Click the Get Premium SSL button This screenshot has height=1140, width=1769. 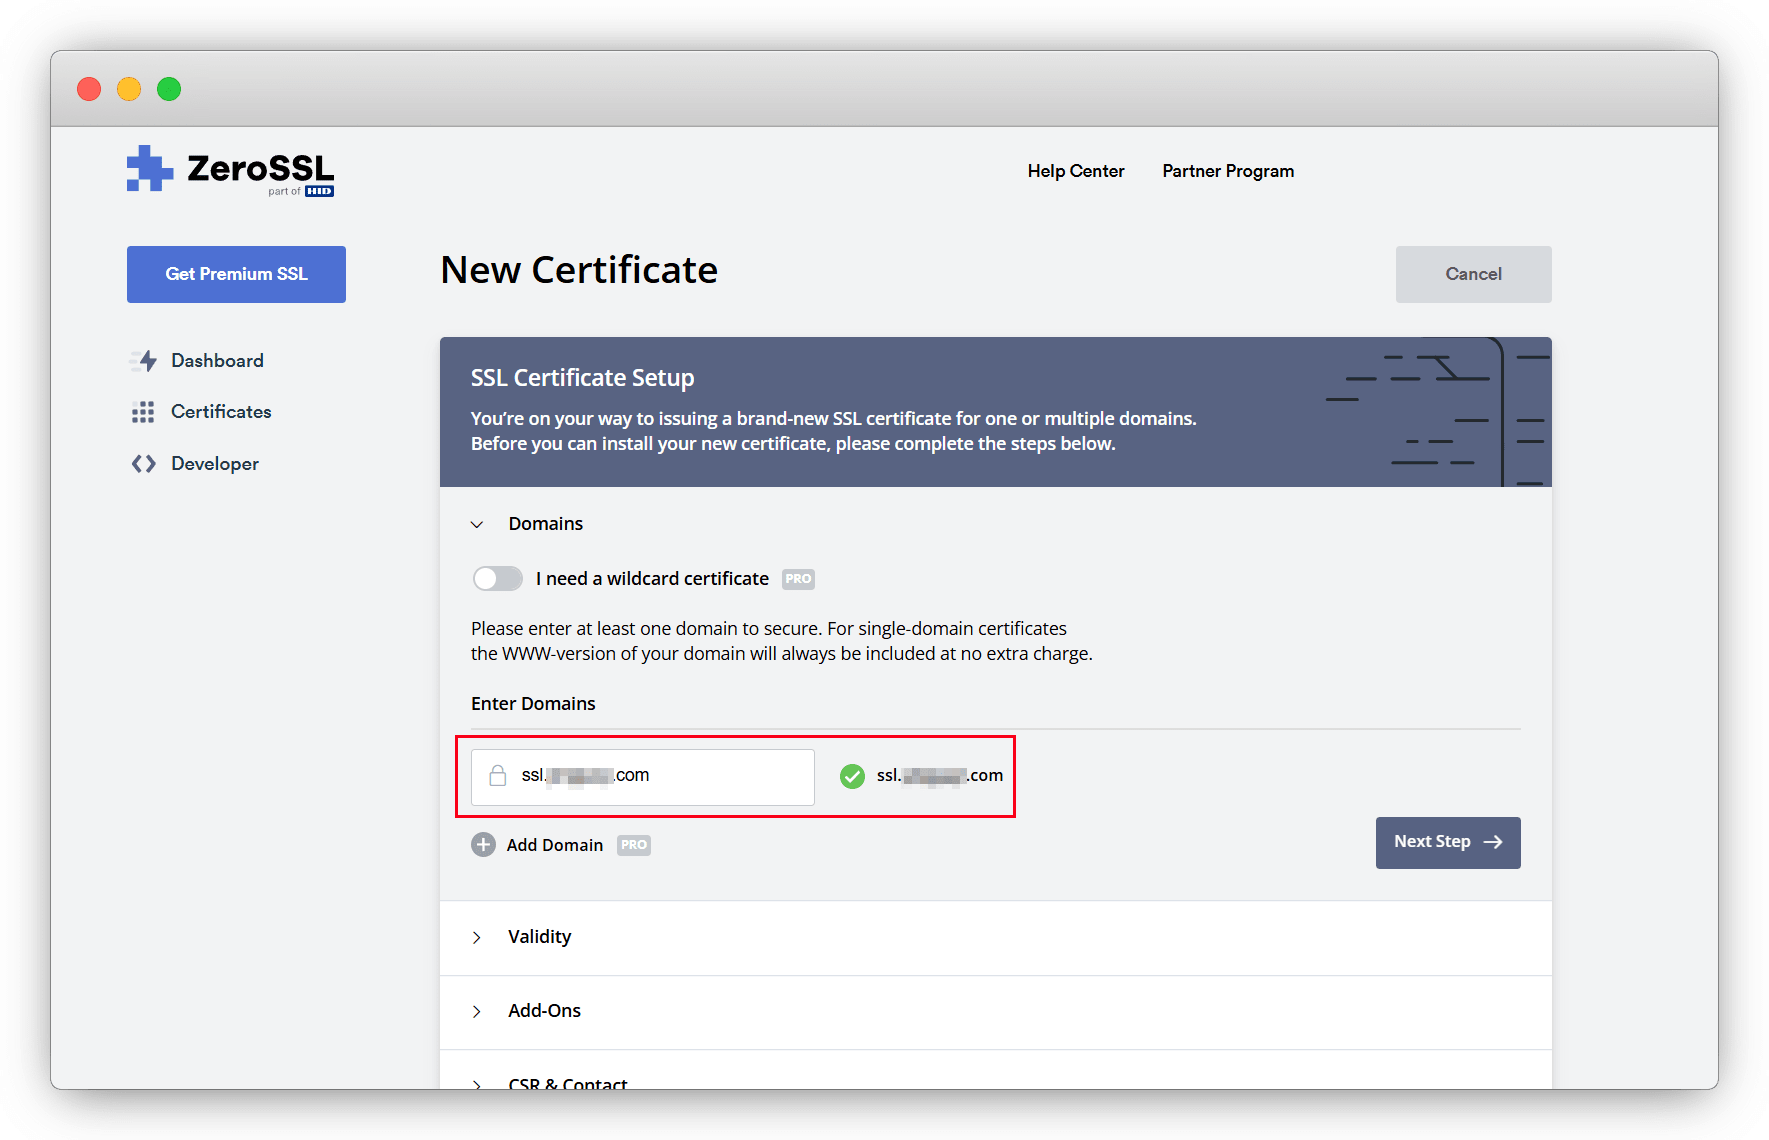click(236, 274)
